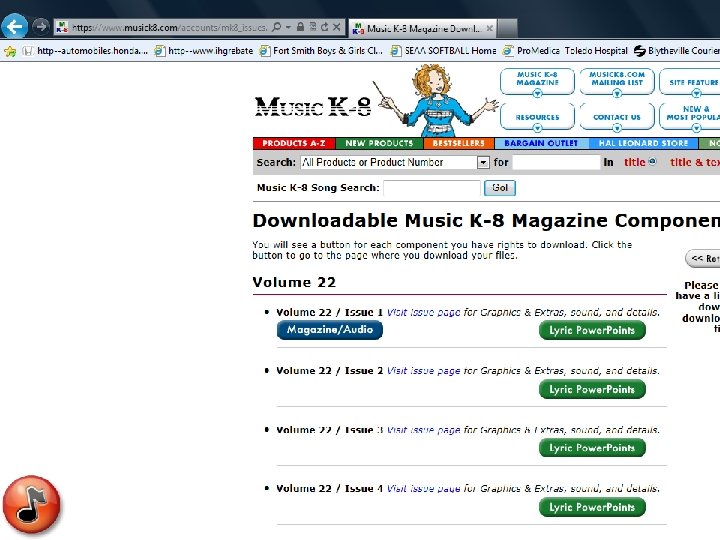Open the automobiles.honda favorites bookmark
720x540 pixels.
[x=85, y=51]
